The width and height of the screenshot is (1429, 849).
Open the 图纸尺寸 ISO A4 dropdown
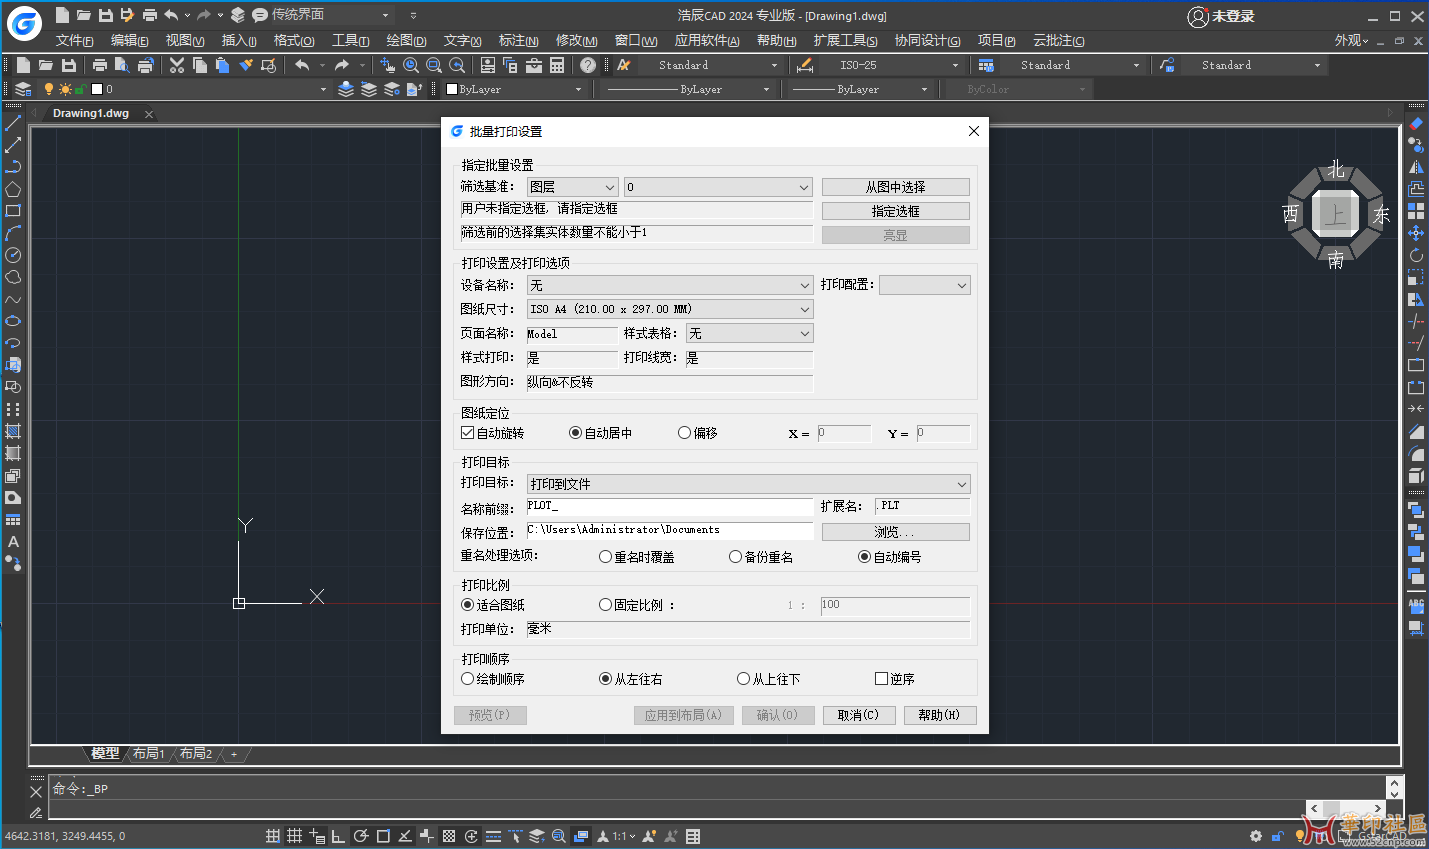coord(670,309)
